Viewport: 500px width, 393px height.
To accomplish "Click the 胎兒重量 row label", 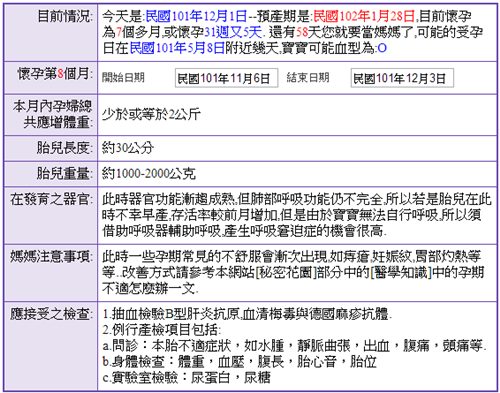I will pyautogui.click(x=64, y=173).
